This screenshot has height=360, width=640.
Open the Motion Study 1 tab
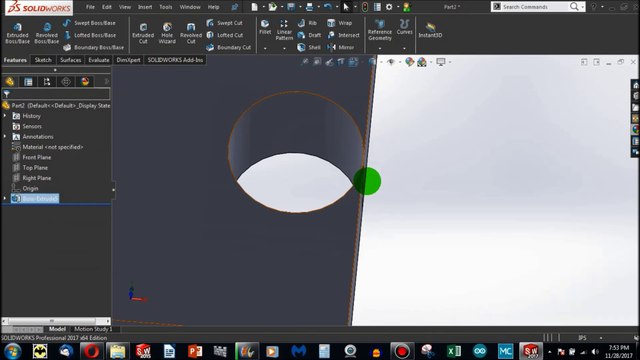pos(93,329)
